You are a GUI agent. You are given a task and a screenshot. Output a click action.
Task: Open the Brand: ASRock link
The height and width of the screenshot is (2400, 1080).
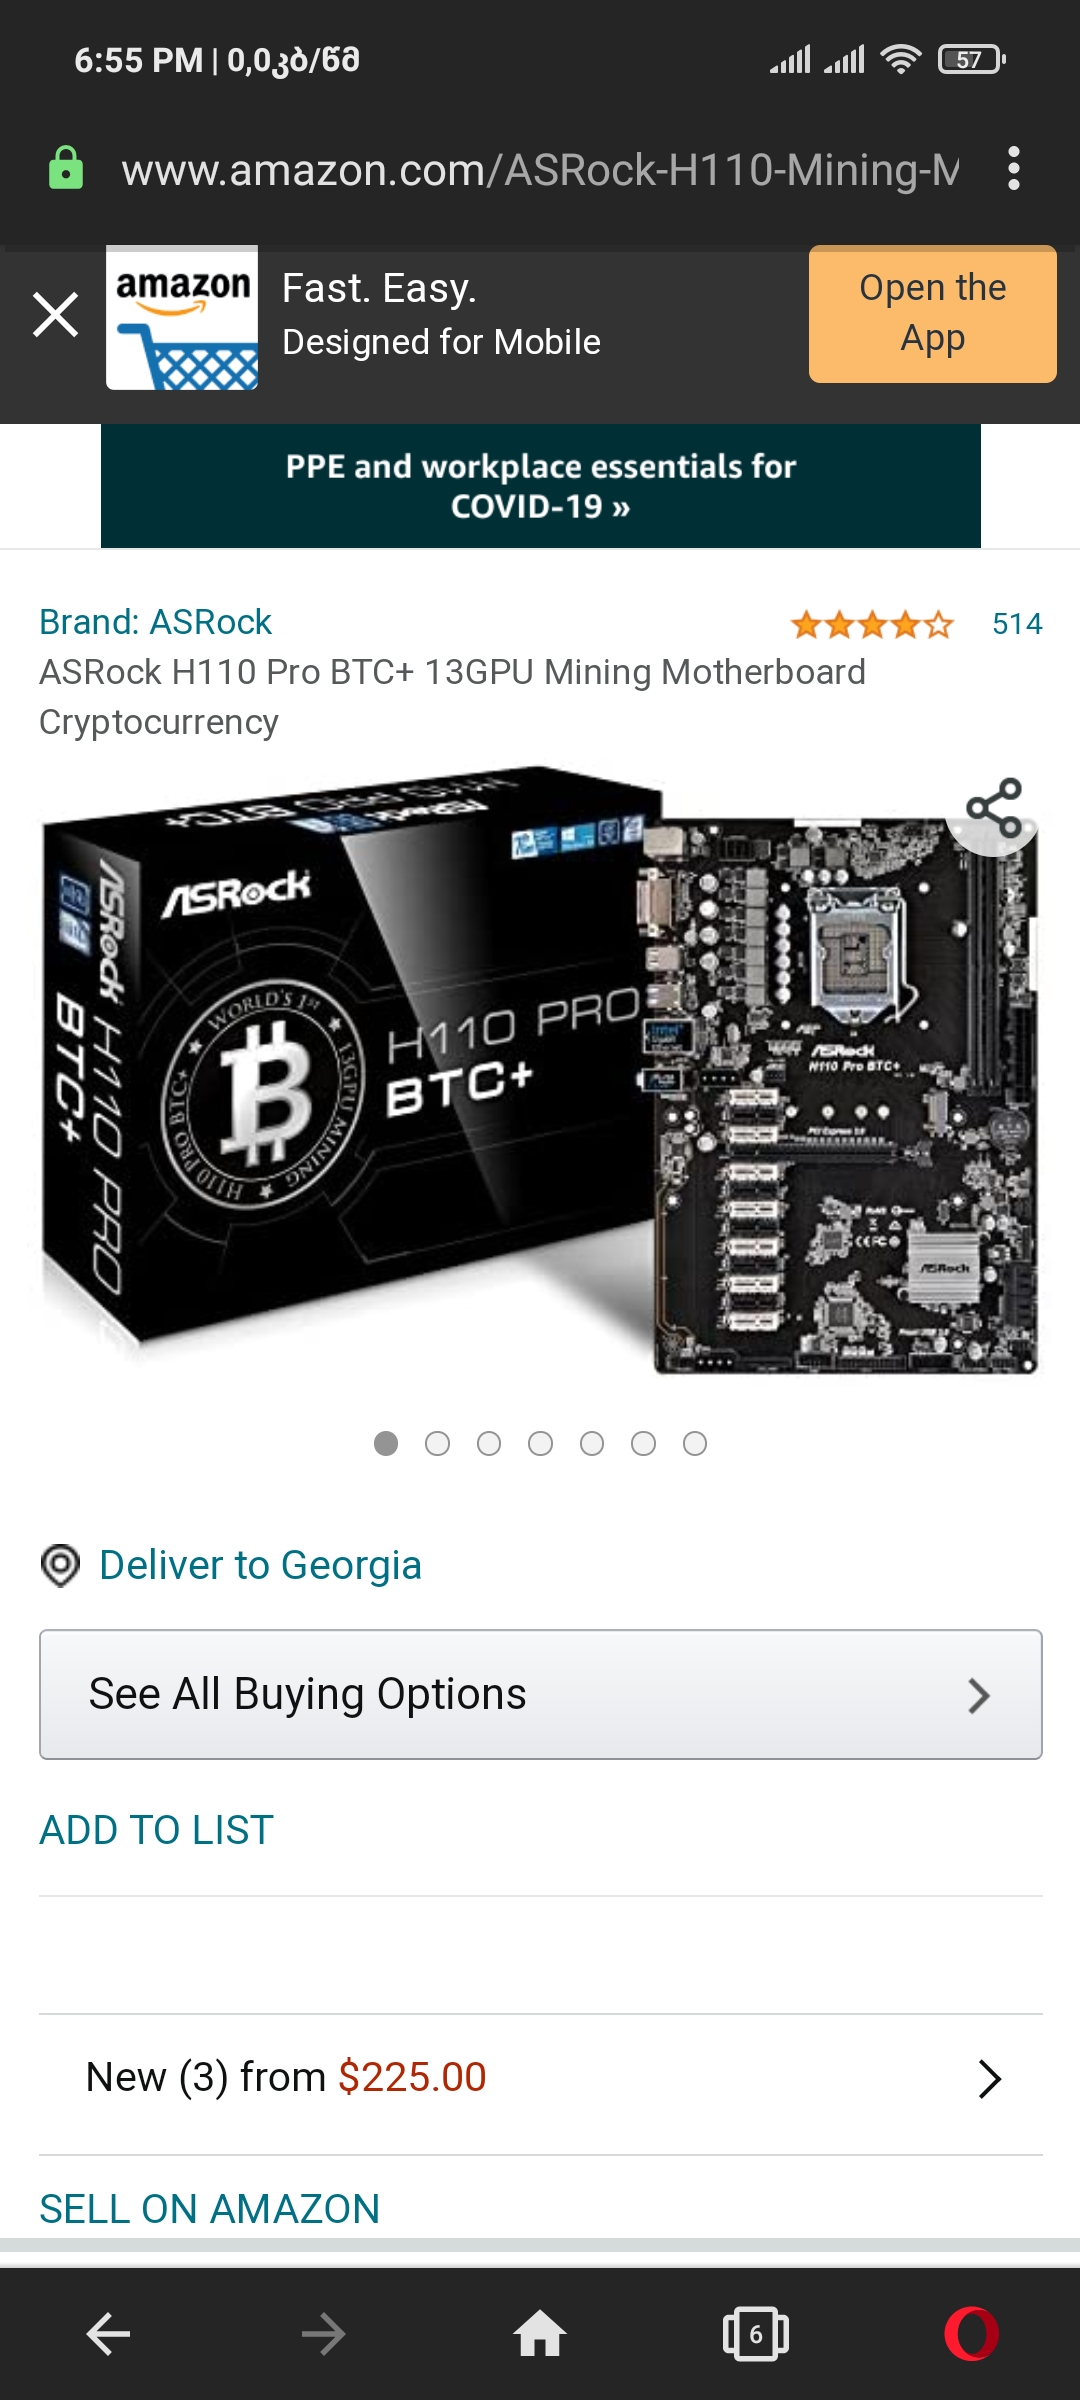pos(155,622)
